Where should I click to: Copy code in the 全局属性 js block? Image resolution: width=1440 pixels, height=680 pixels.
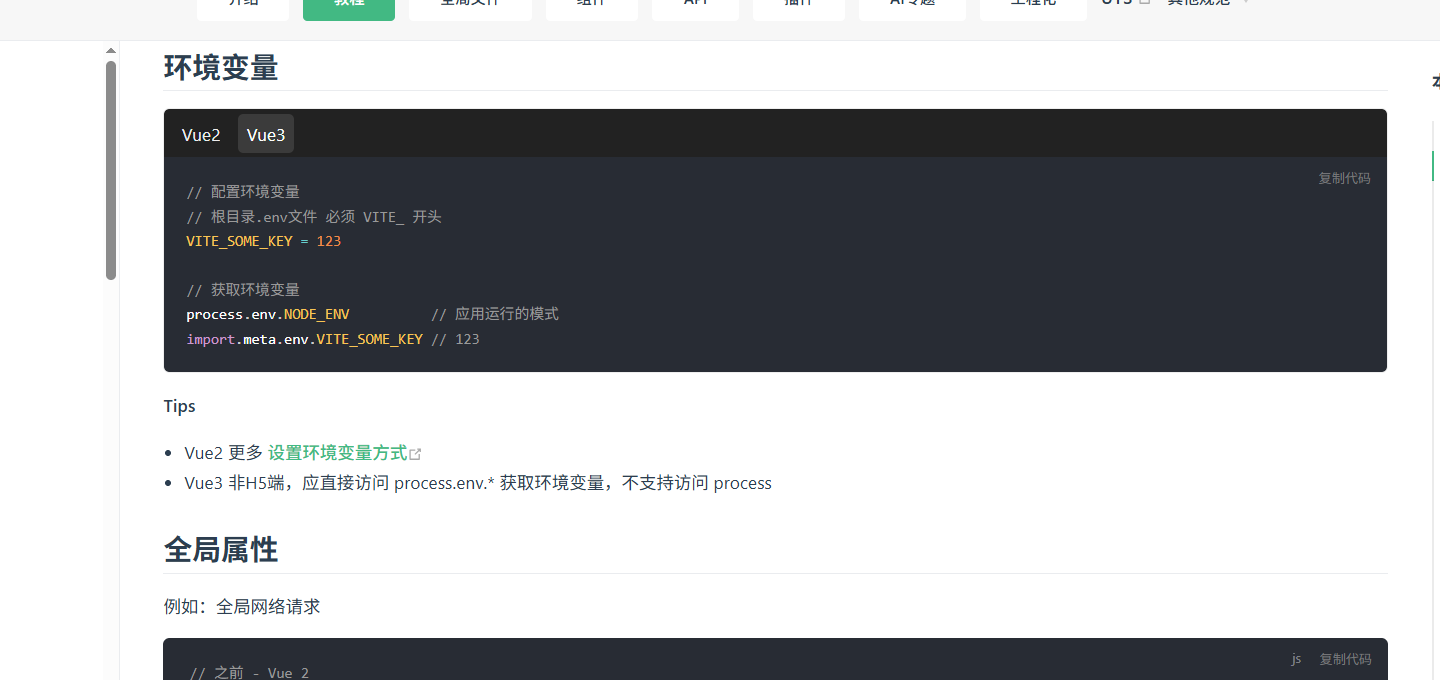click(x=1345, y=659)
